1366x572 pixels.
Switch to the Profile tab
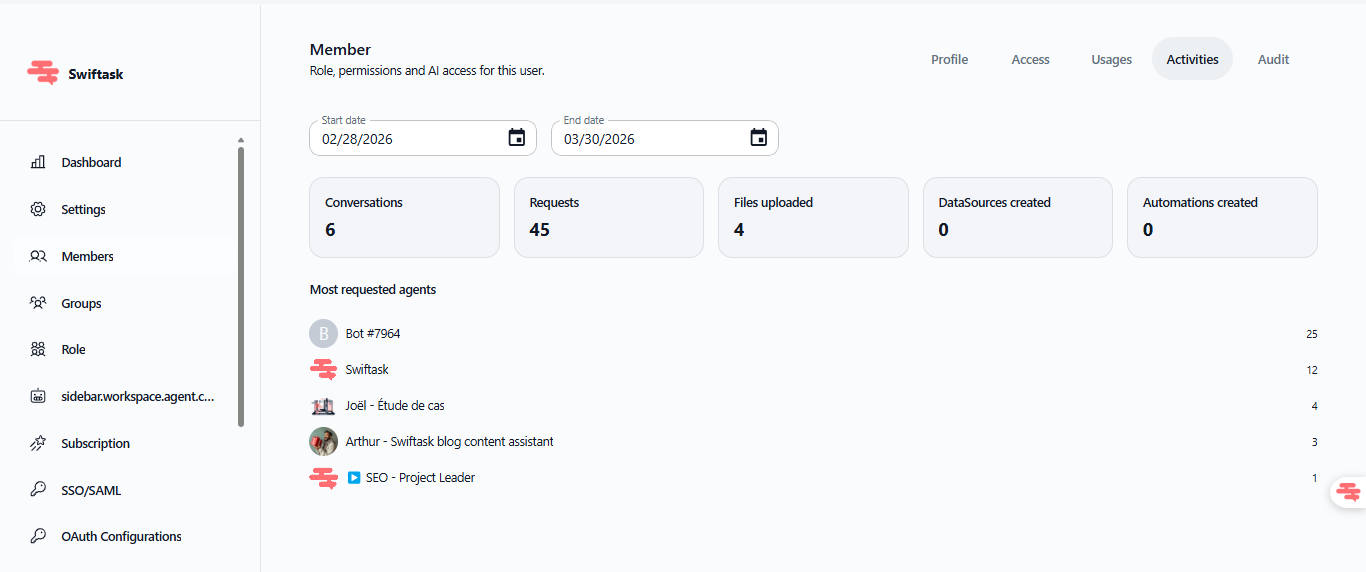(949, 60)
